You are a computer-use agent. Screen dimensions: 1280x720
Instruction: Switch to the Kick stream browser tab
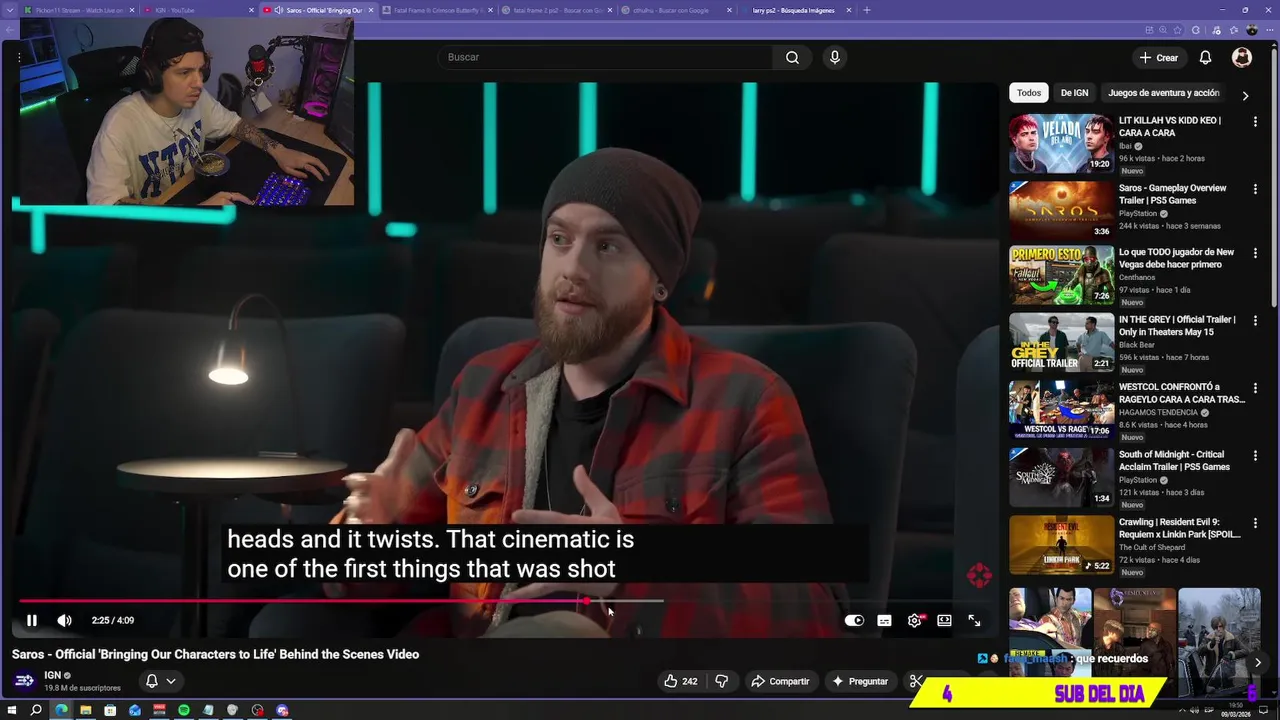coord(78,10)
